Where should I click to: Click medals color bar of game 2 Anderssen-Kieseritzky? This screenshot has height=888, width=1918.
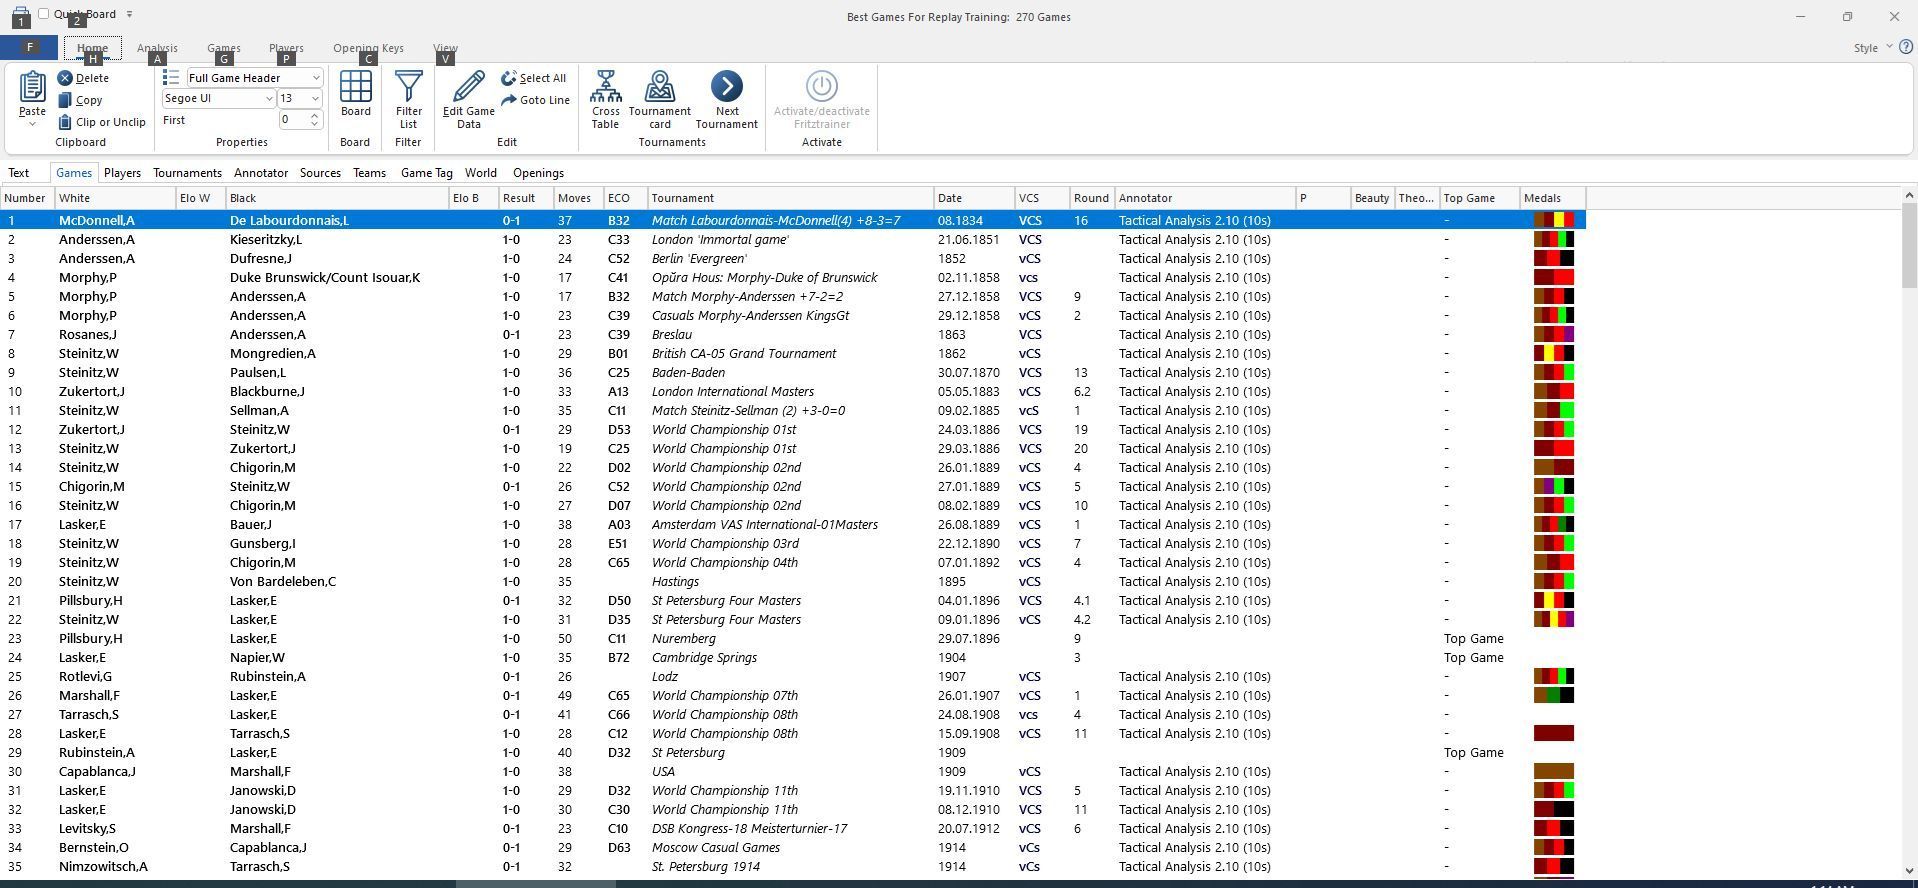click(1553, 239)
